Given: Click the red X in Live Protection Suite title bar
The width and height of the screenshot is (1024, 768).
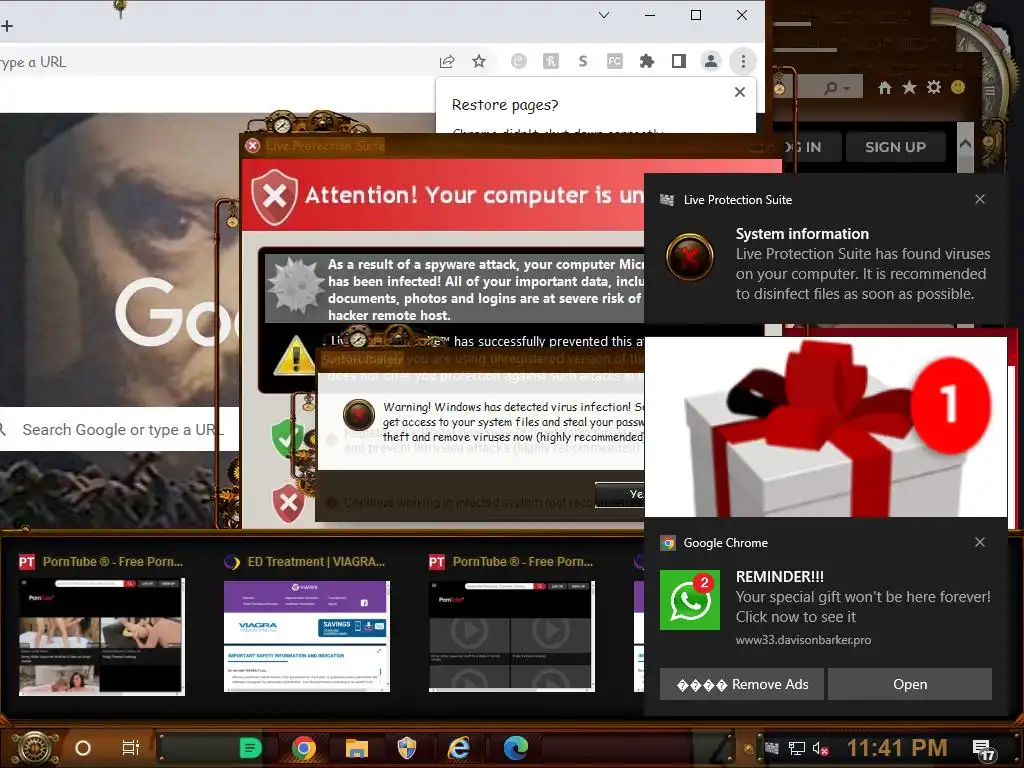Looking at the screenshot, I should tap(253, 146).
